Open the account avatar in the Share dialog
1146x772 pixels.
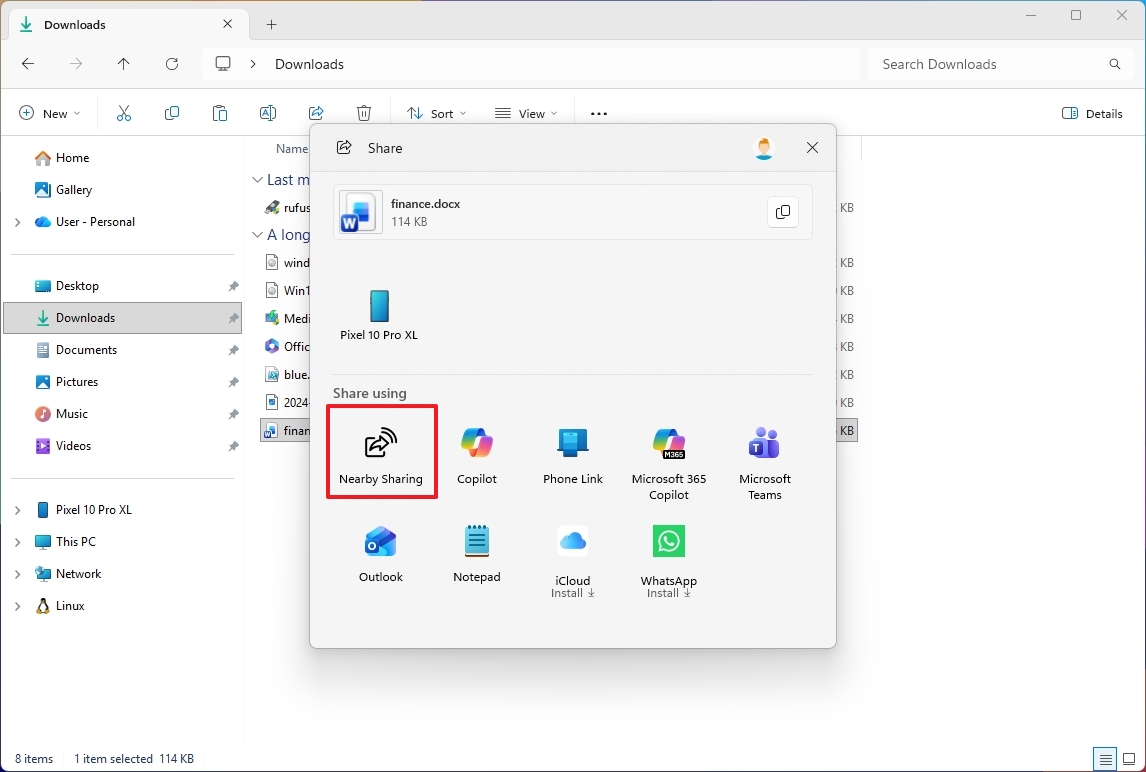coord(763,148)
